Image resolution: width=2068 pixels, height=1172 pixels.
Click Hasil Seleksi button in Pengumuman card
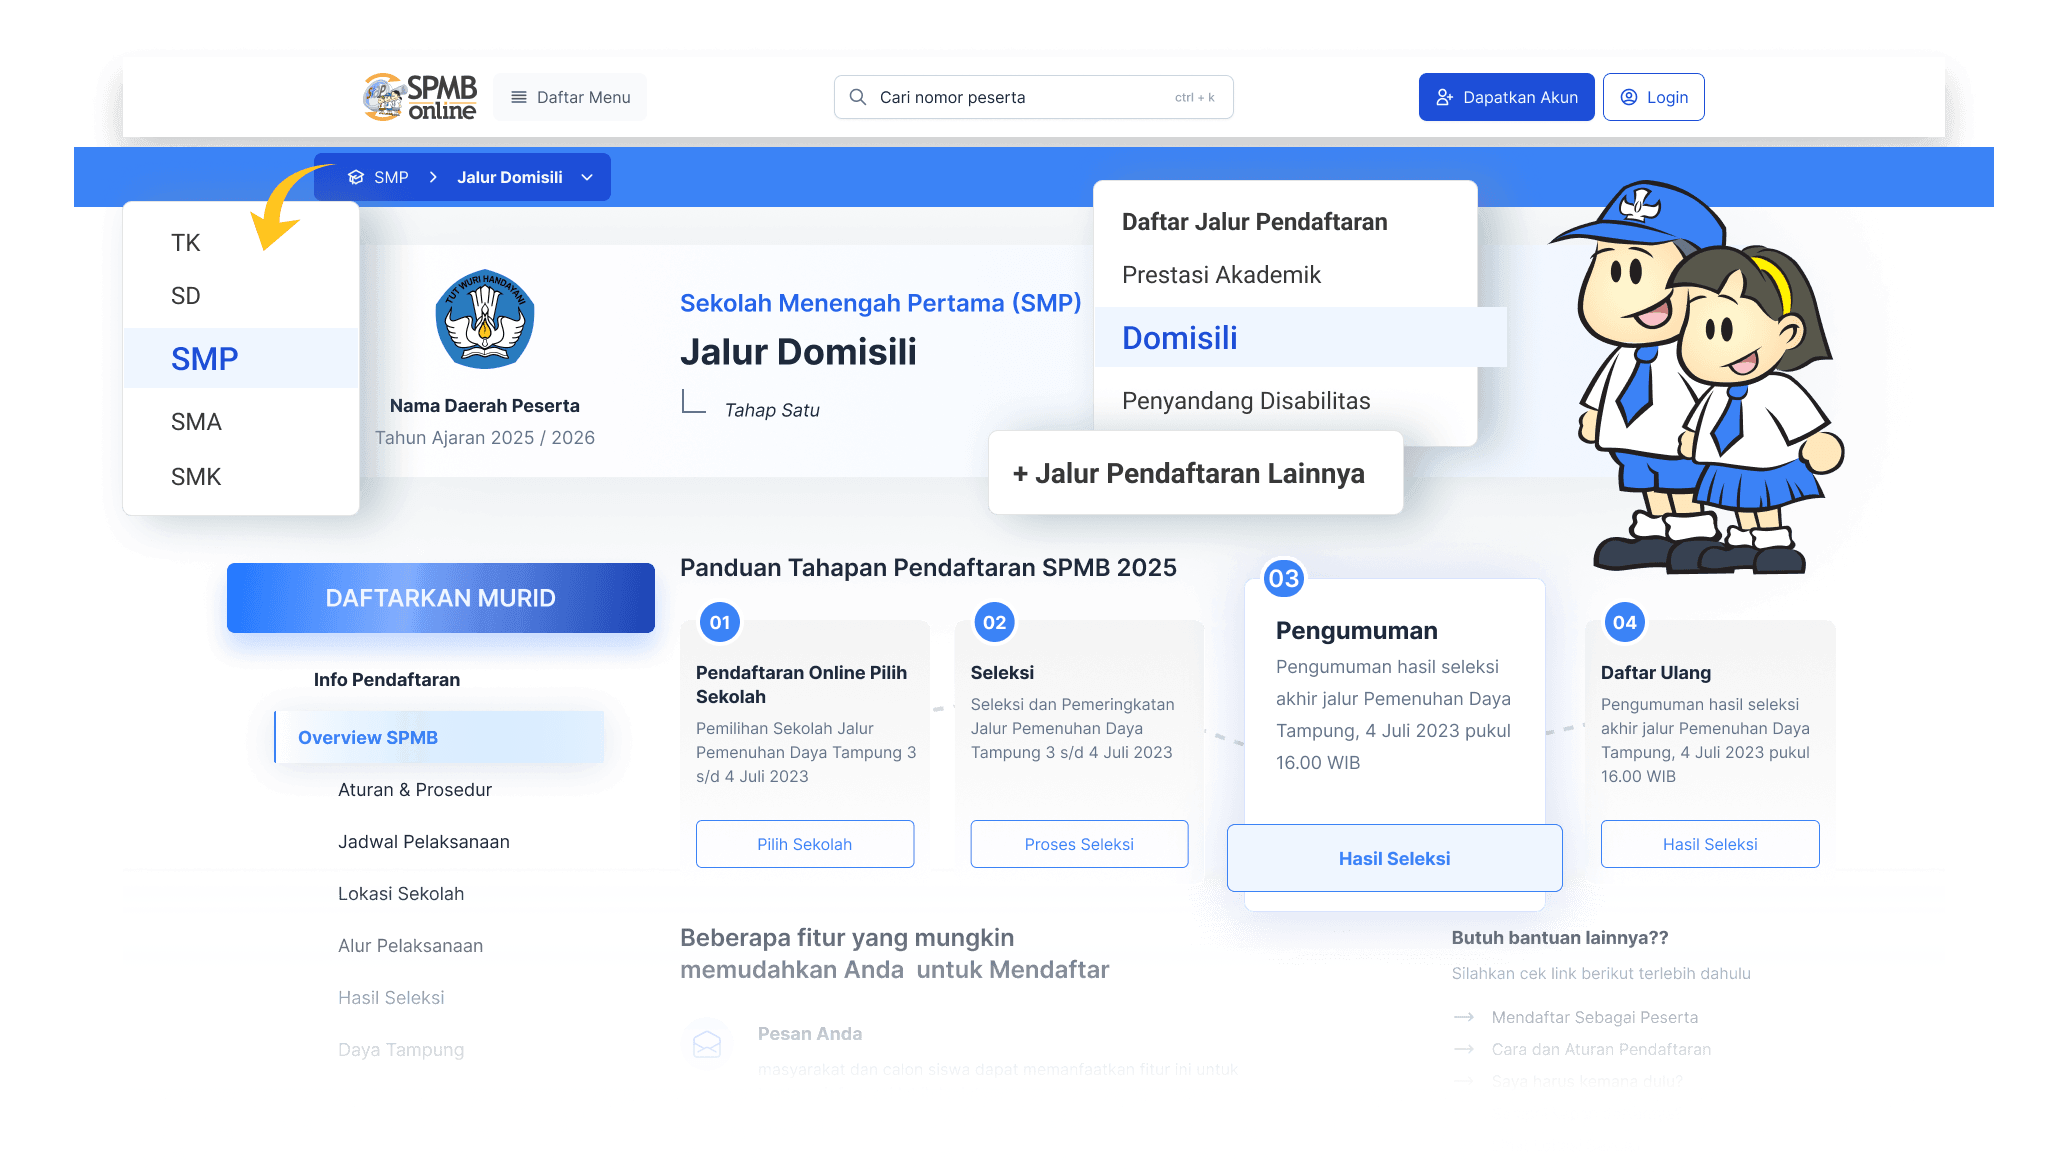(x=1394, y=858)
